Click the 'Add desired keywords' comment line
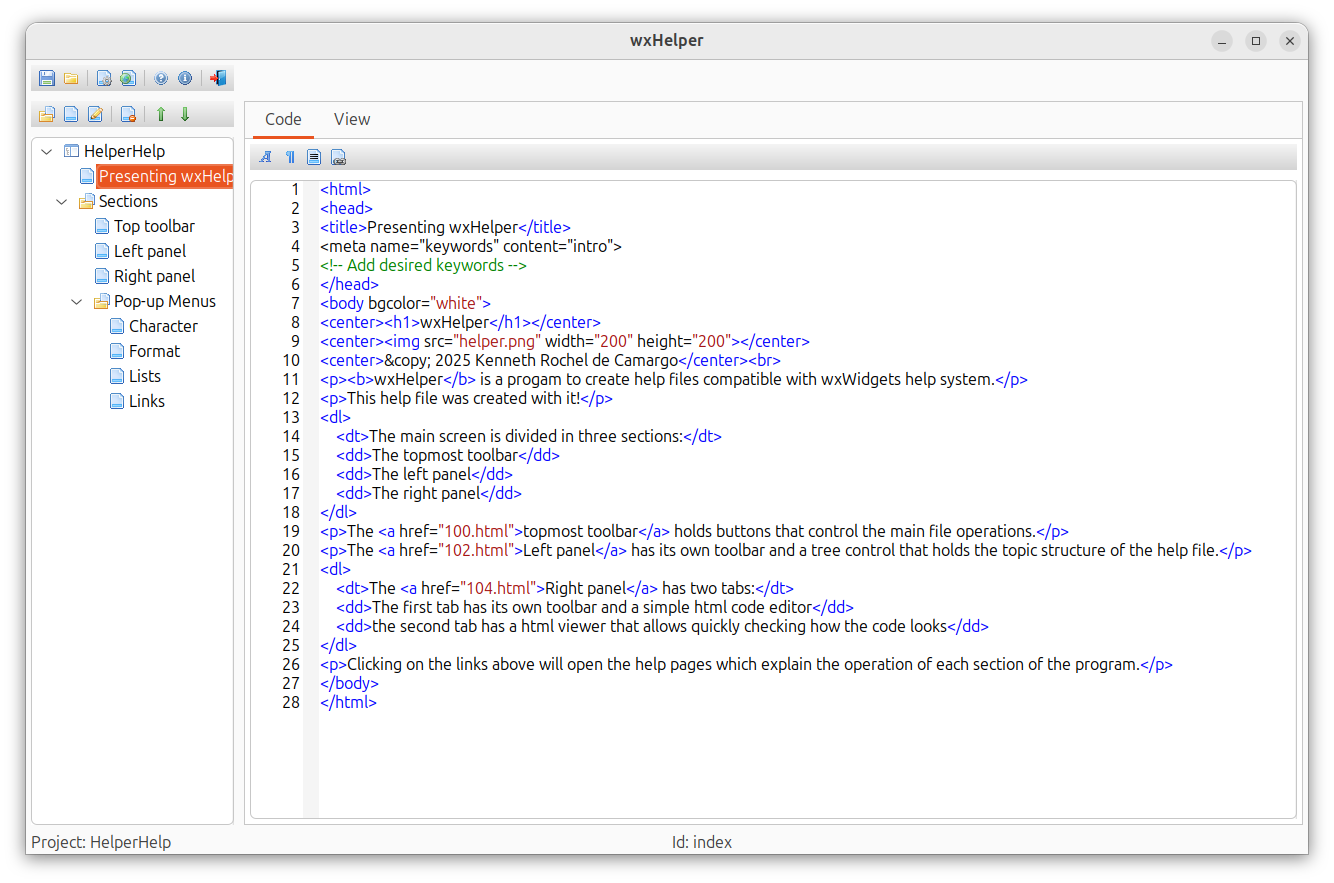Image resolution: width=1334 pixels, height=883 pixels. tap(424, 265)
